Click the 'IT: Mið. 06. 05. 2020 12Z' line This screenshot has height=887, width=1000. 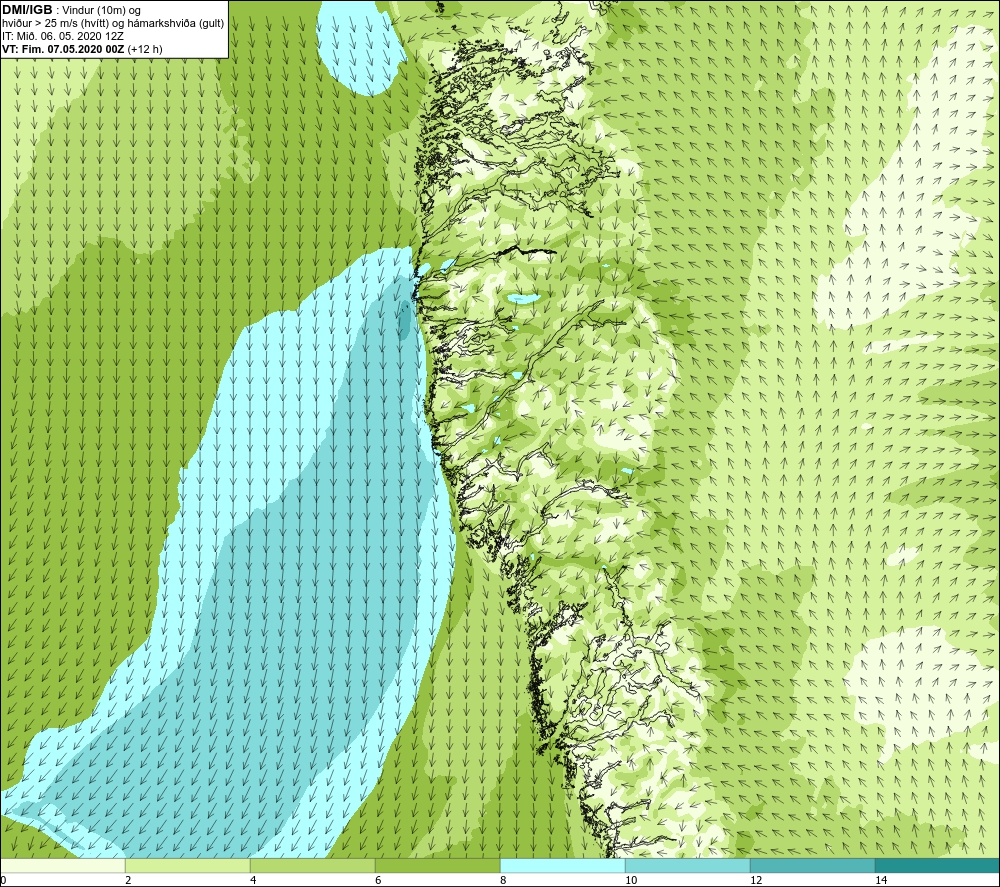coord(63,36)
